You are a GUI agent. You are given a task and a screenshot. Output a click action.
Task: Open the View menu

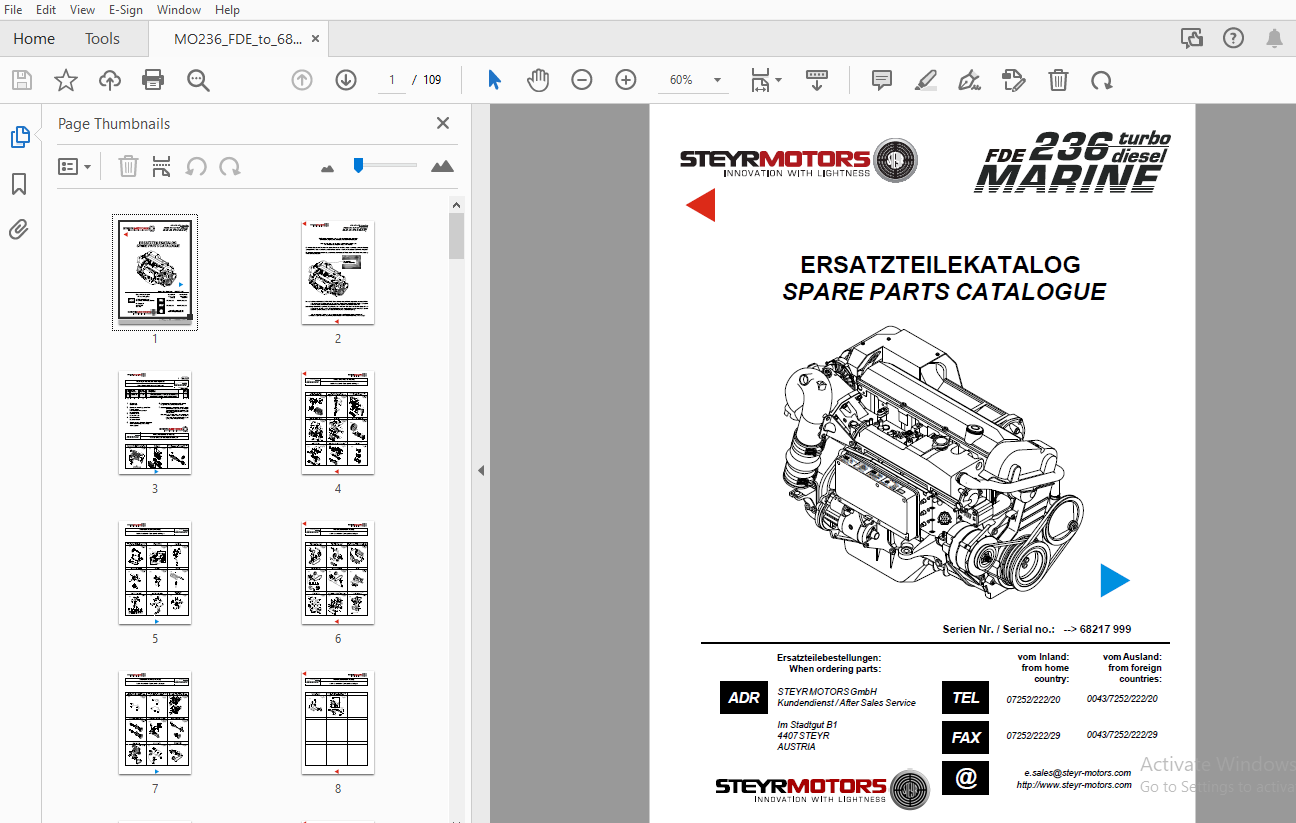tap(83, 10)
